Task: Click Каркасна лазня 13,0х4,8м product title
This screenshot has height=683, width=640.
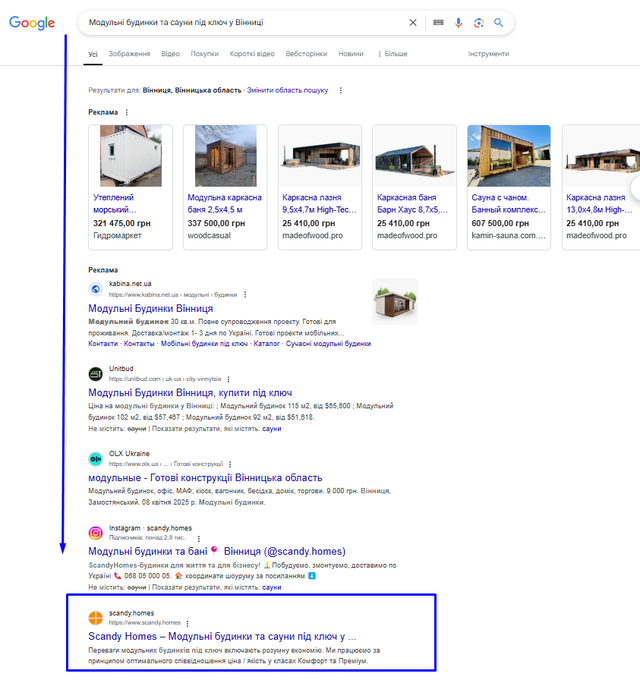Action: click(x=599, y=203)
